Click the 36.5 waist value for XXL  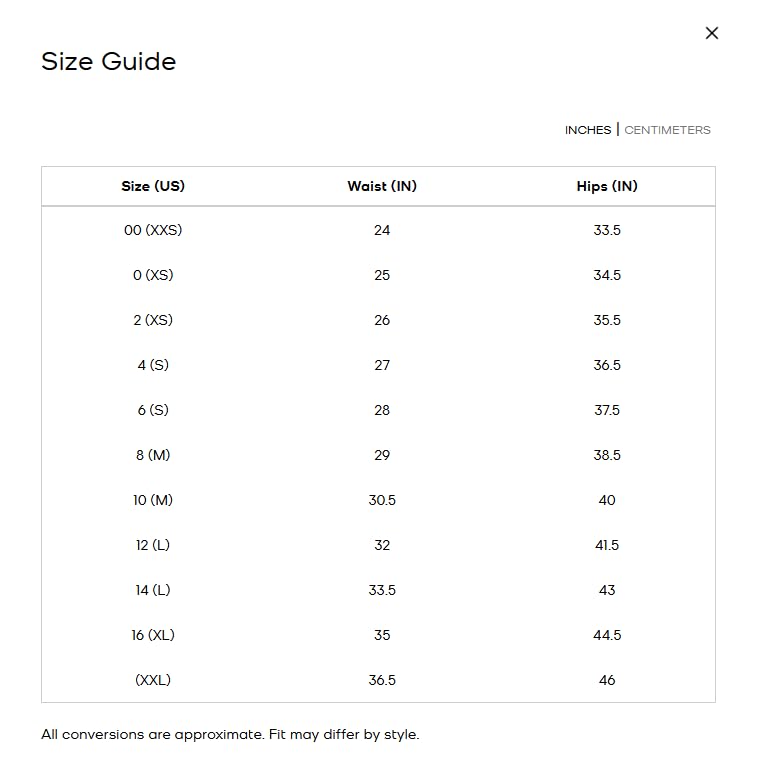(382, 680)
